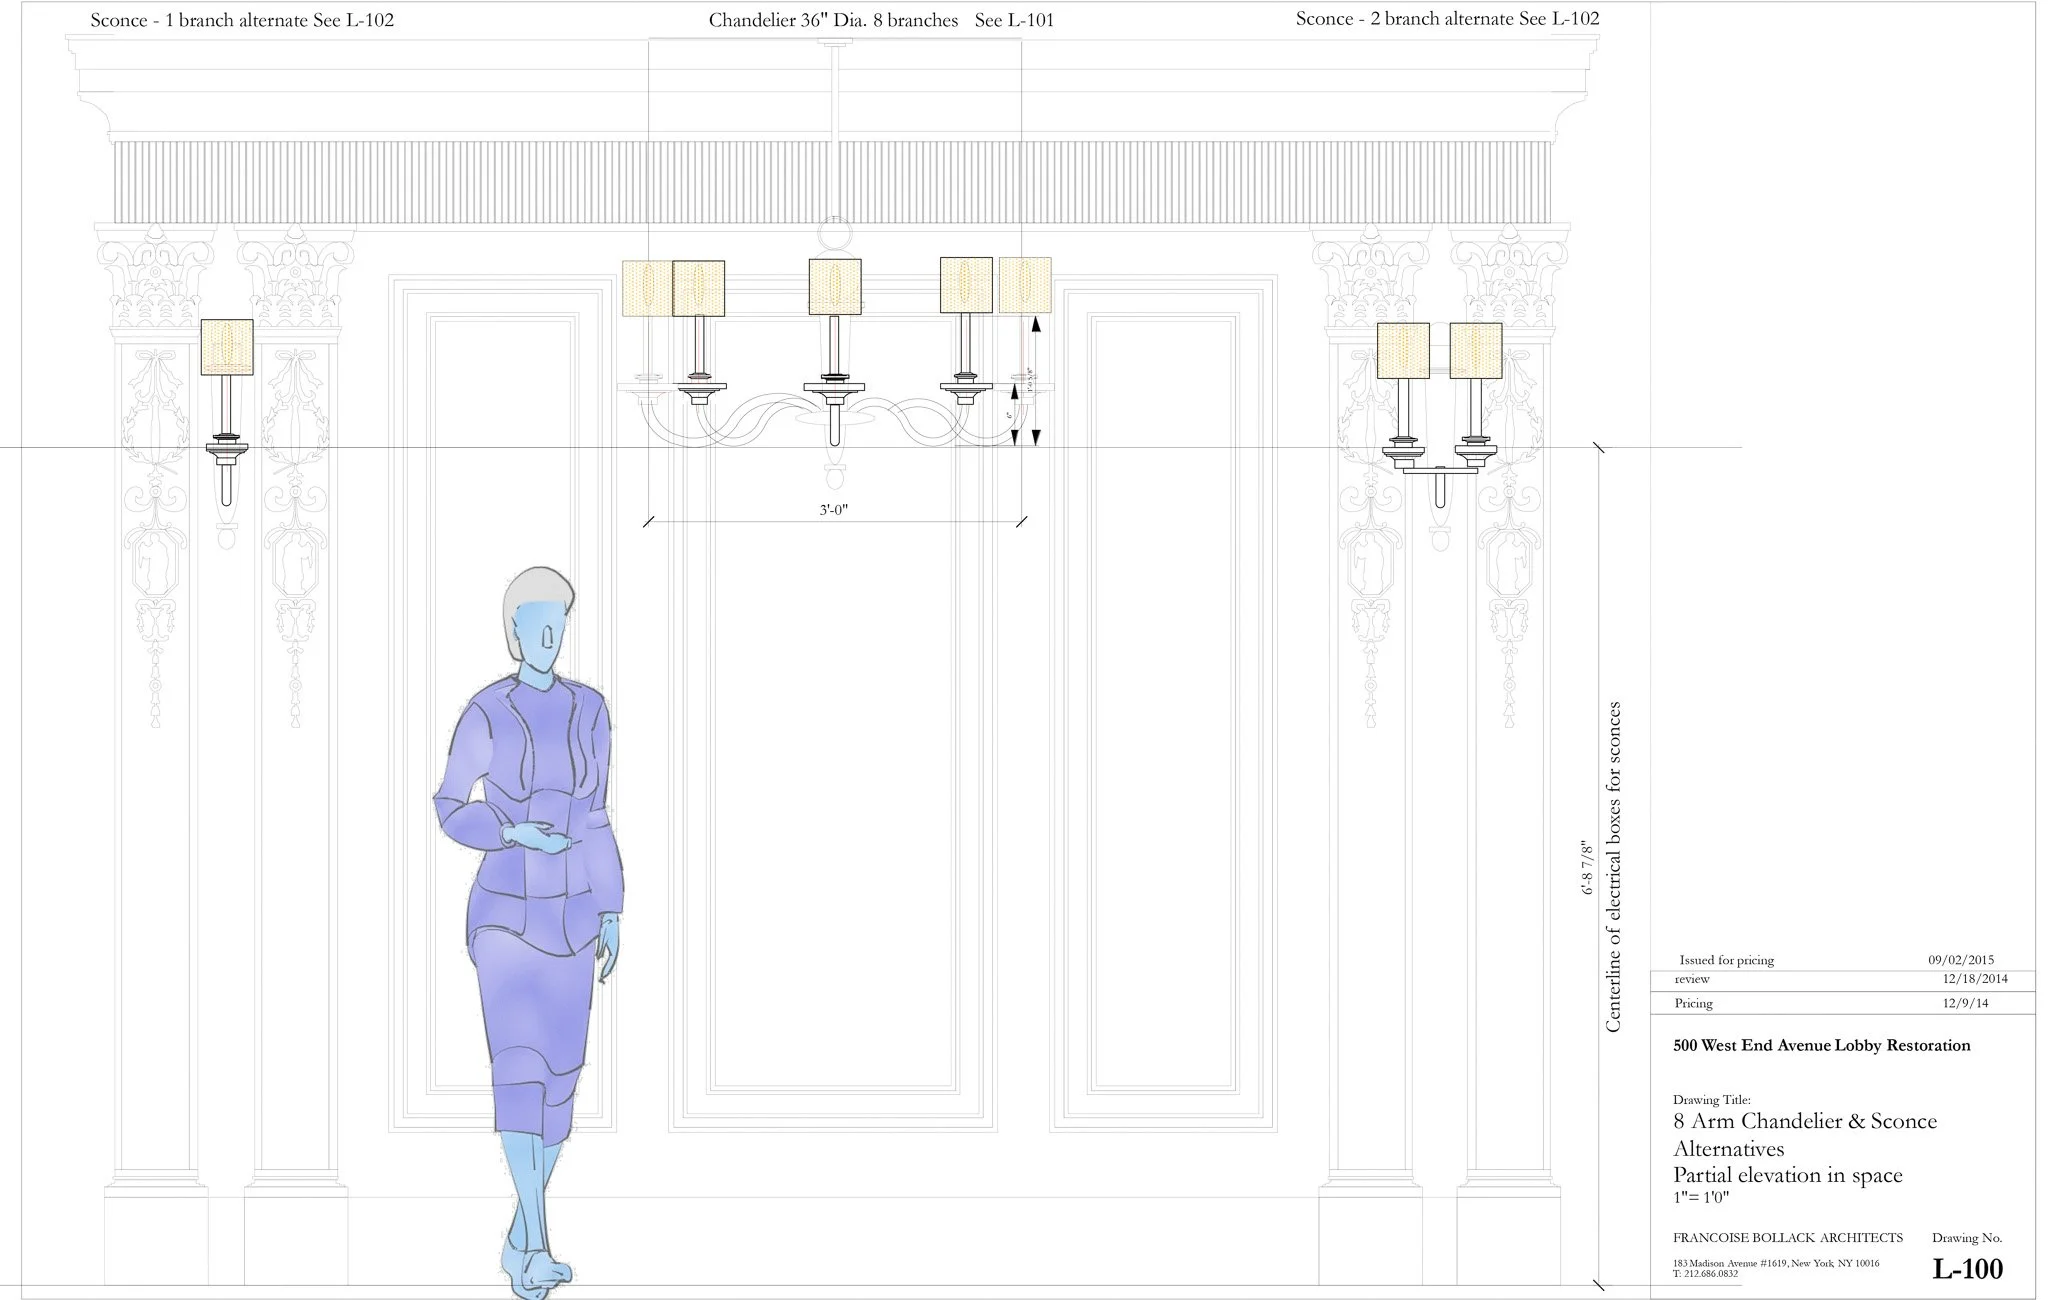Image resolution: width=2048 pixels, height=1300 pixels.
Task: Click the Issued for pricing revision entry
Action: coord(1726,960)
